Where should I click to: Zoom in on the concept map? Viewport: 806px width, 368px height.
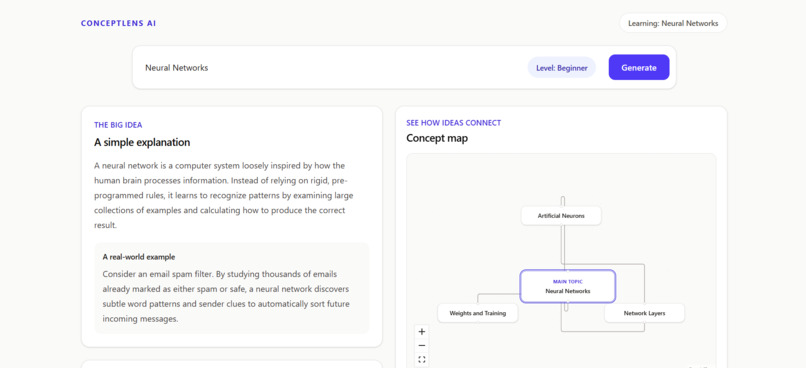coord(422,332)
